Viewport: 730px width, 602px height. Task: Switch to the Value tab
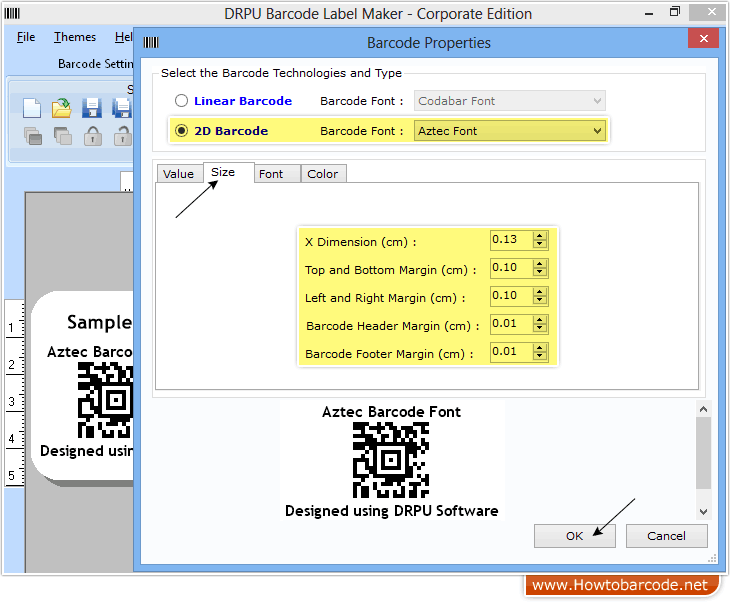pyautogui.click(x=178, y=174)
